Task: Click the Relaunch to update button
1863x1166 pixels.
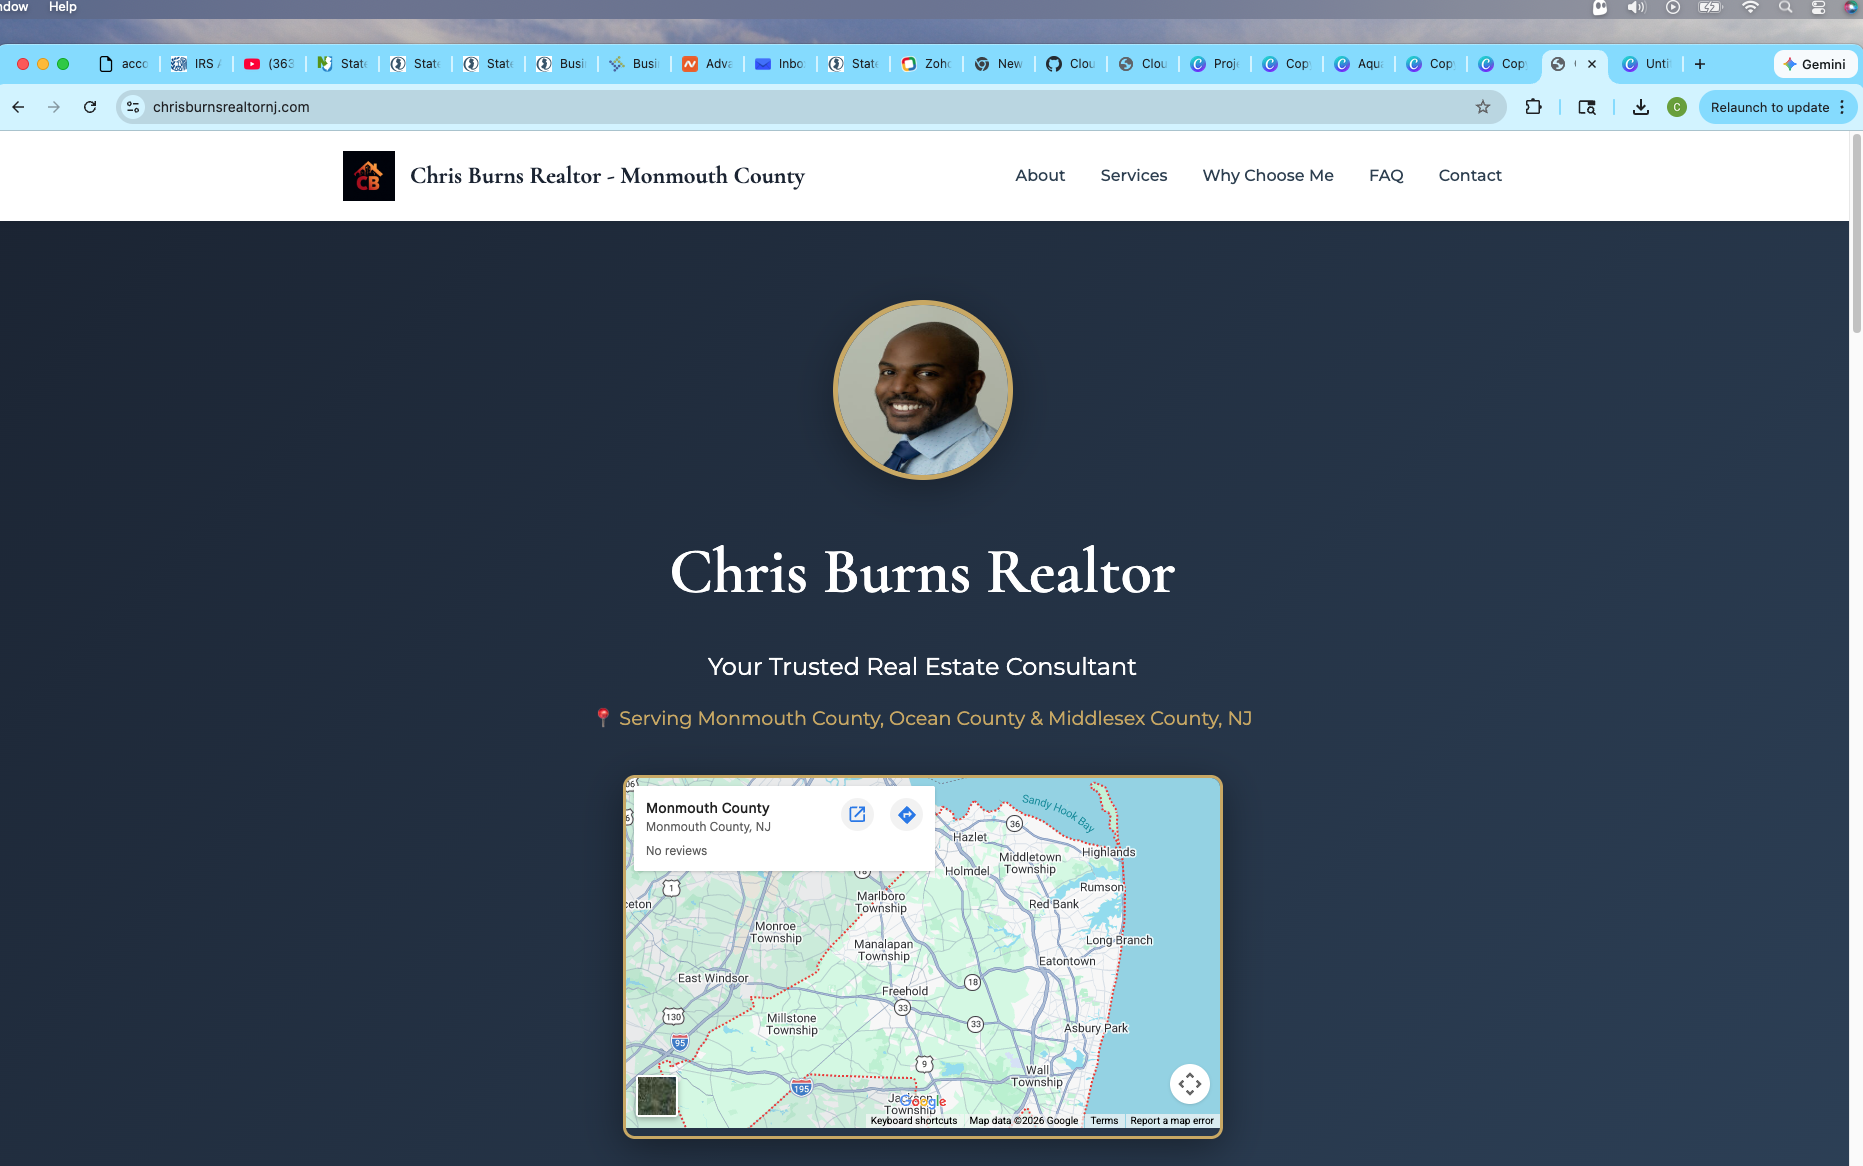Action: coord(1770,107)
